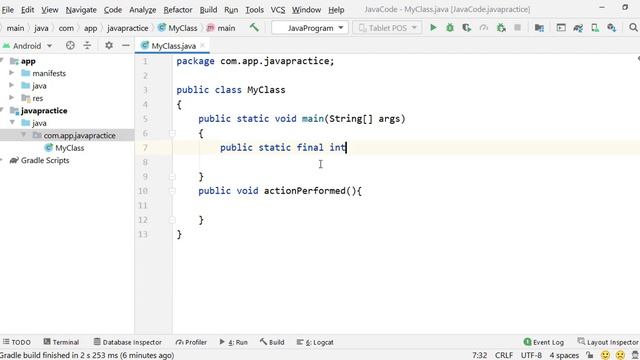The width and height of the screenshot is (640, 360).
Task: Click the Make Project hammer icon
Action: tap(254, 27)
